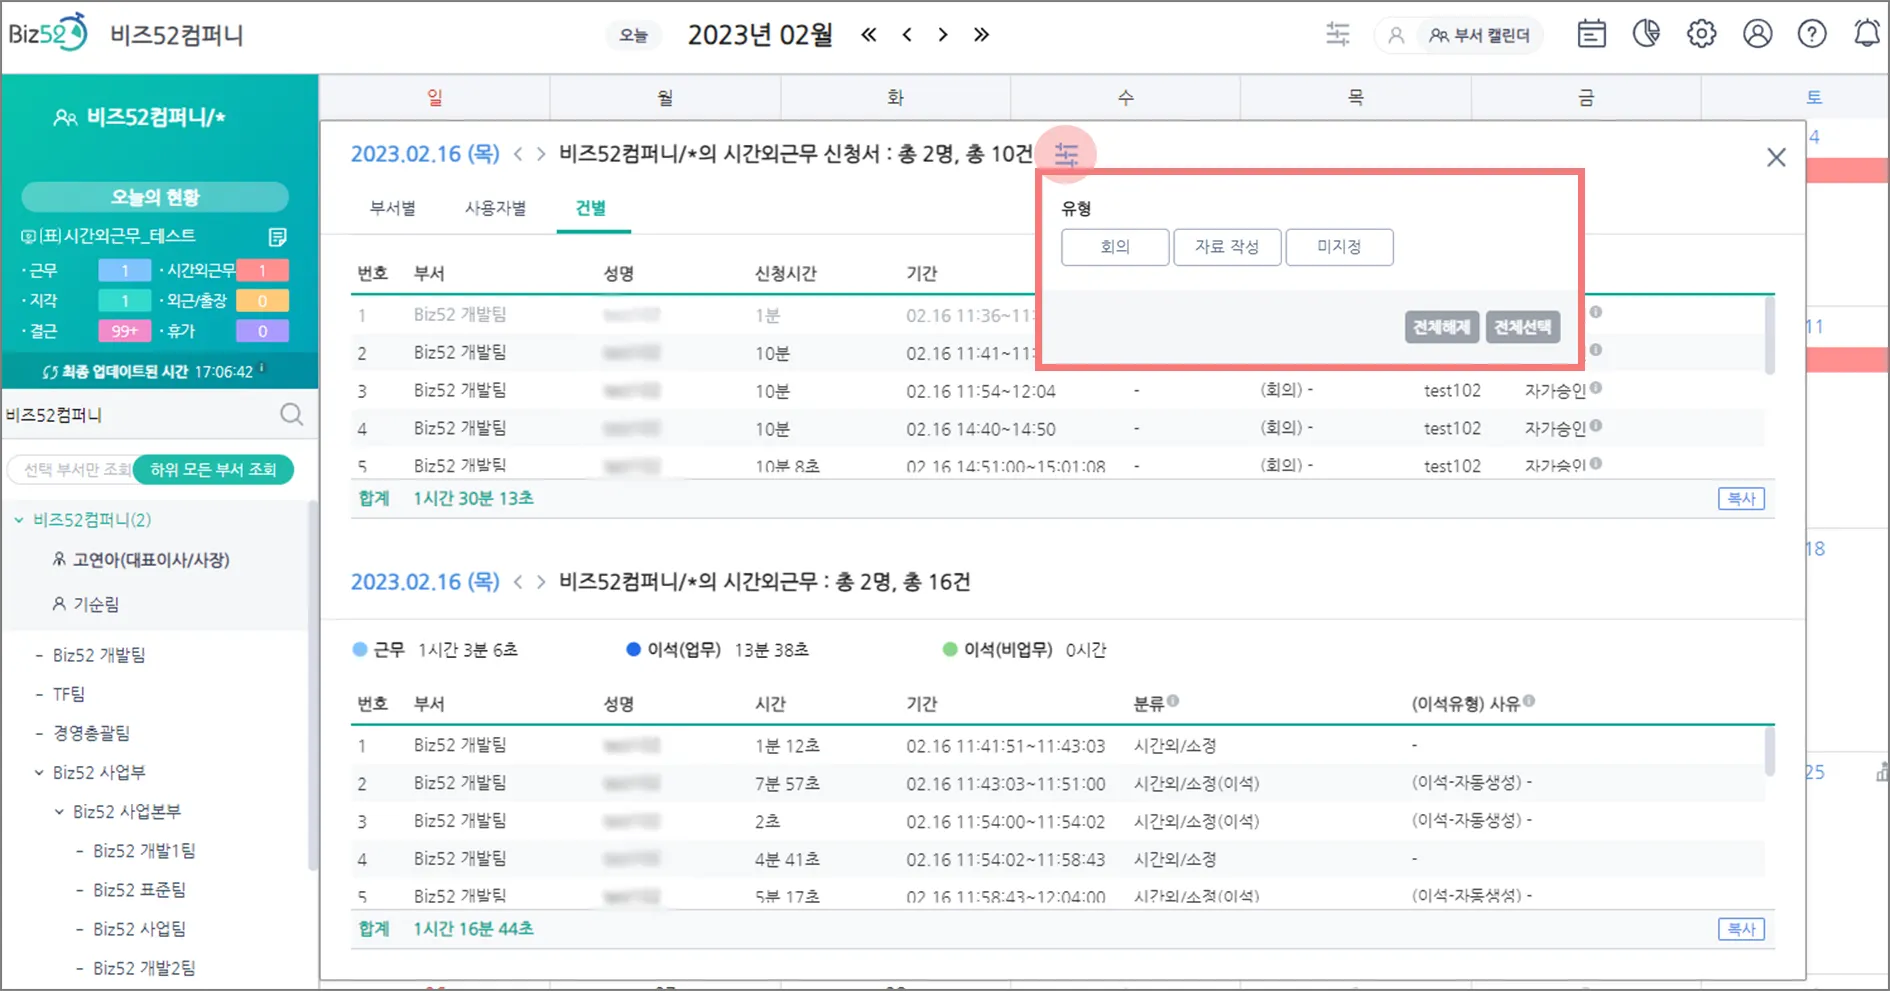The width and height of the screenshot is (1890, 991).
Task: Go to next month arrow
Action: [943, 35]
